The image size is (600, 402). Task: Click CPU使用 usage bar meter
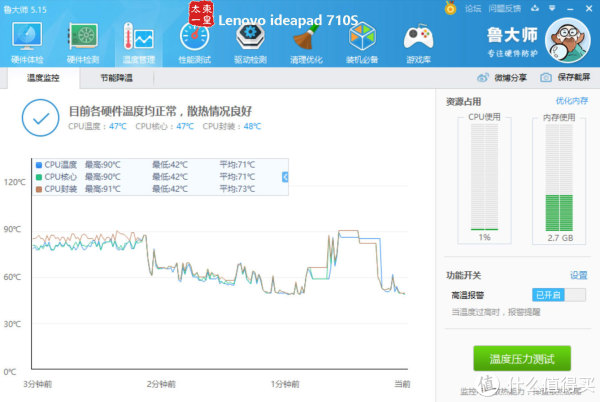point(484,177)
